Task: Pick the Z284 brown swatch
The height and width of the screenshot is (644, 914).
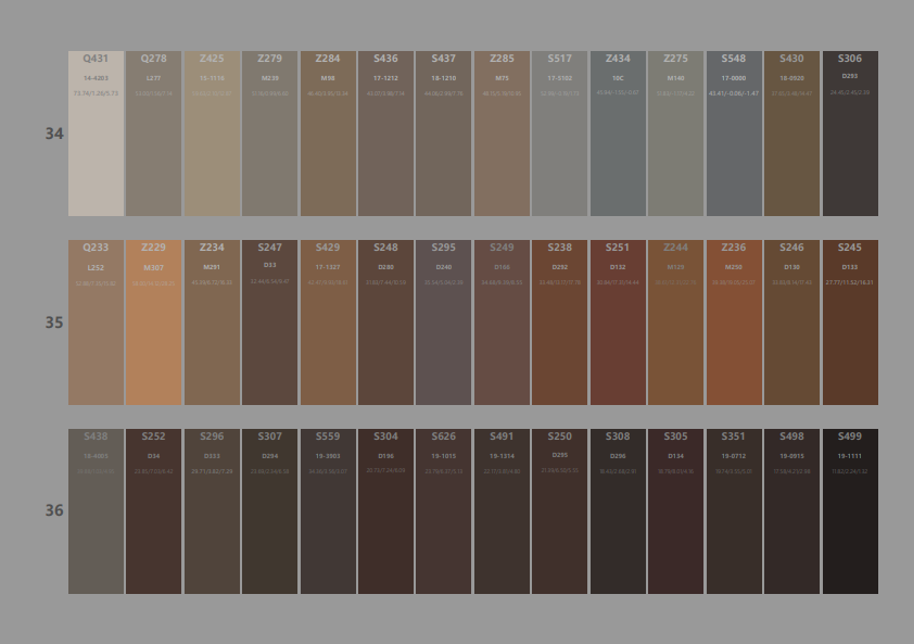Action: [328, 134]
